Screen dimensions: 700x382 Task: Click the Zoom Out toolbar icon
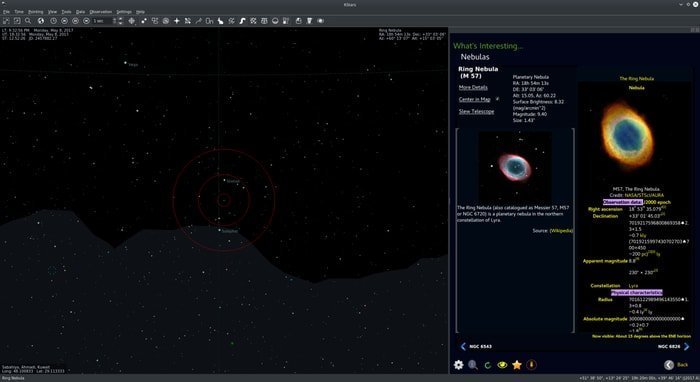17,21
